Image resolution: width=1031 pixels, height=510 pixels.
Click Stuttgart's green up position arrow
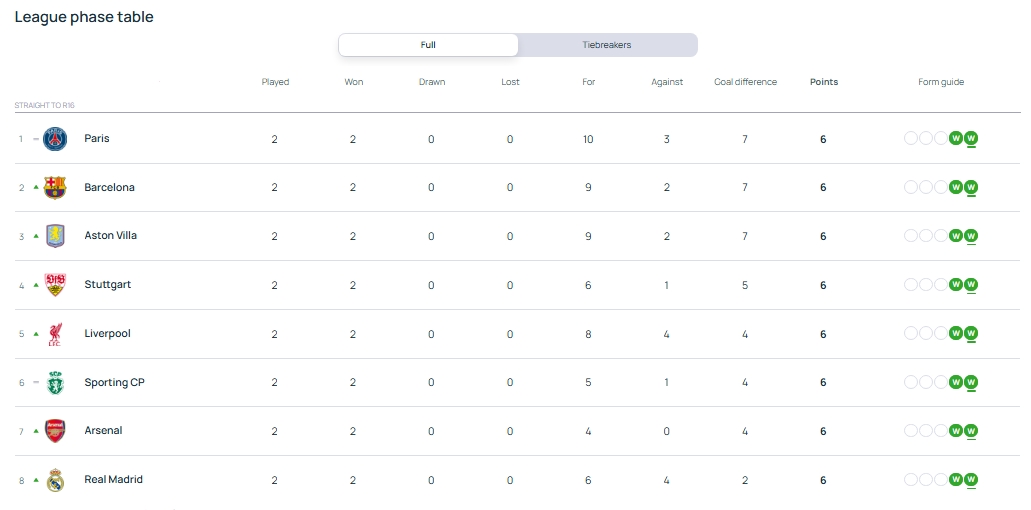[36, 284]
